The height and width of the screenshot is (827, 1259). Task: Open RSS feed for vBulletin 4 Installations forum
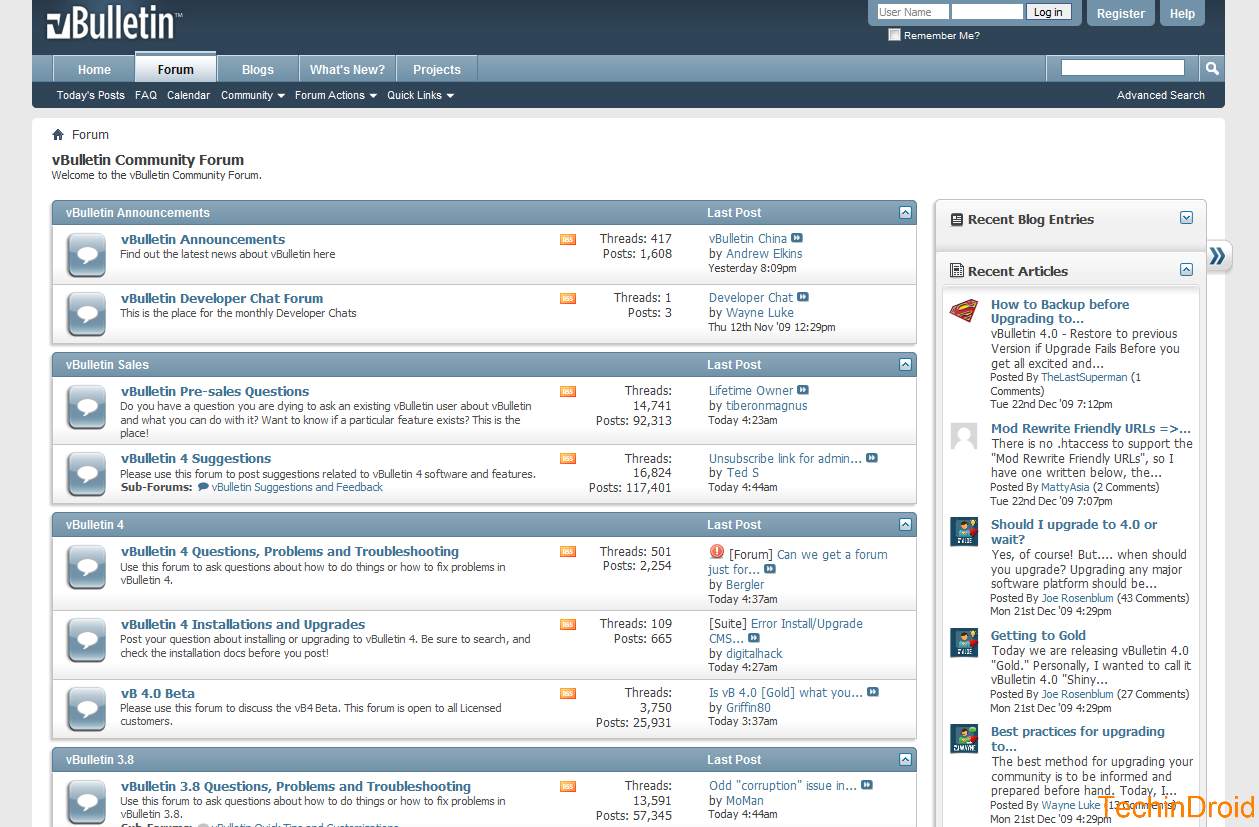coord(568,624)
